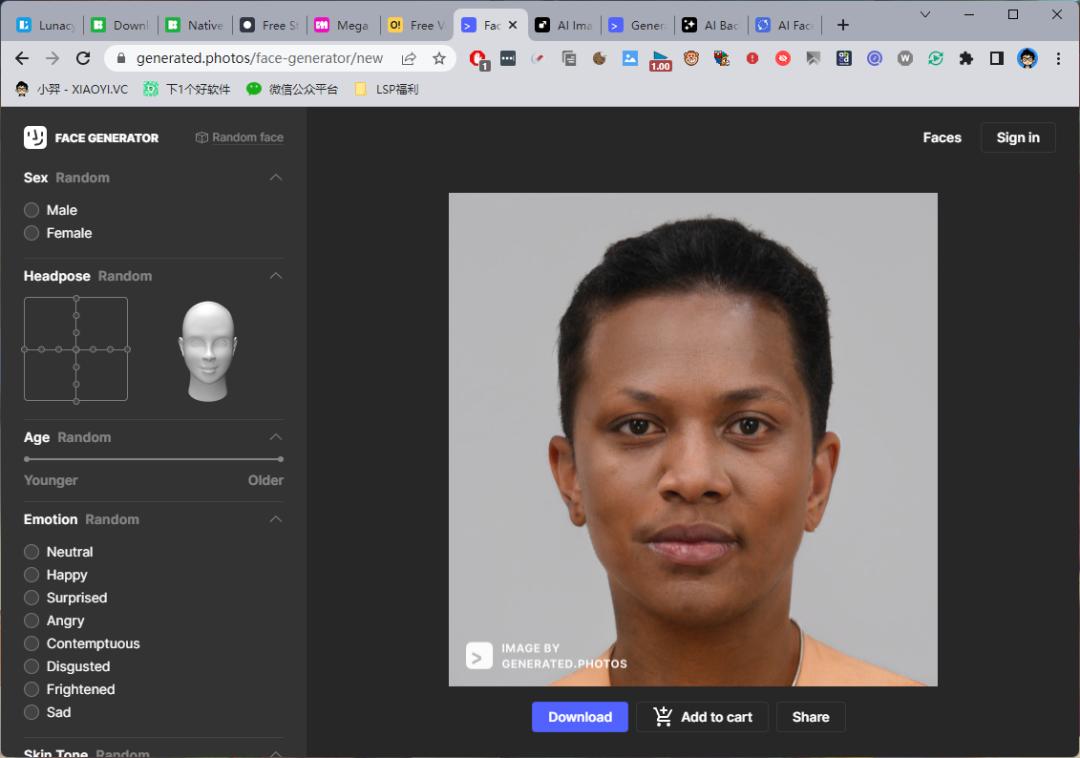The image size is (1080, 758).
Task: Select the Male radio button
Action: (31, 210)
